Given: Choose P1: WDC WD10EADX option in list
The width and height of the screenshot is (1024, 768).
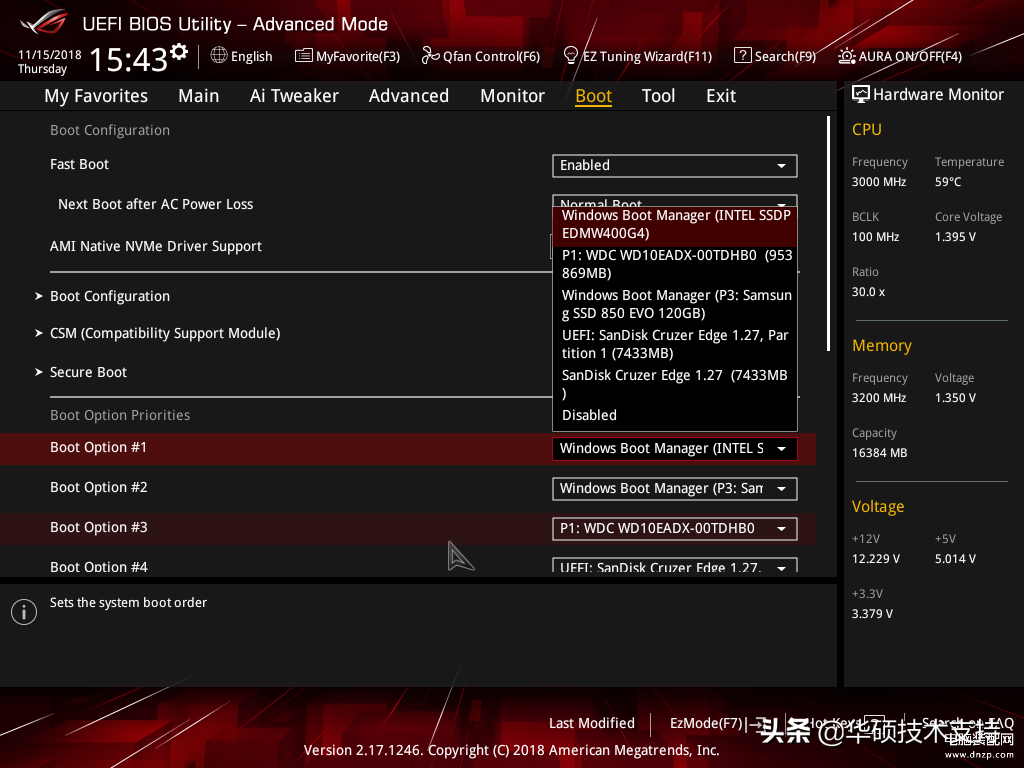Looking at the screenshot, I should pyautogui.click(x=675, y=264).
